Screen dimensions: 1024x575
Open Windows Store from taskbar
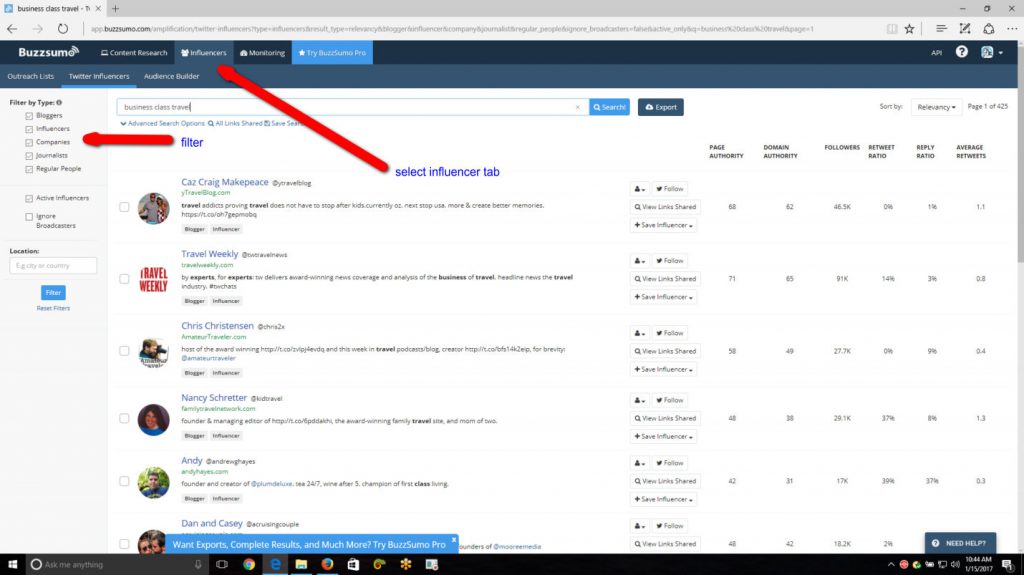point(353,565)
